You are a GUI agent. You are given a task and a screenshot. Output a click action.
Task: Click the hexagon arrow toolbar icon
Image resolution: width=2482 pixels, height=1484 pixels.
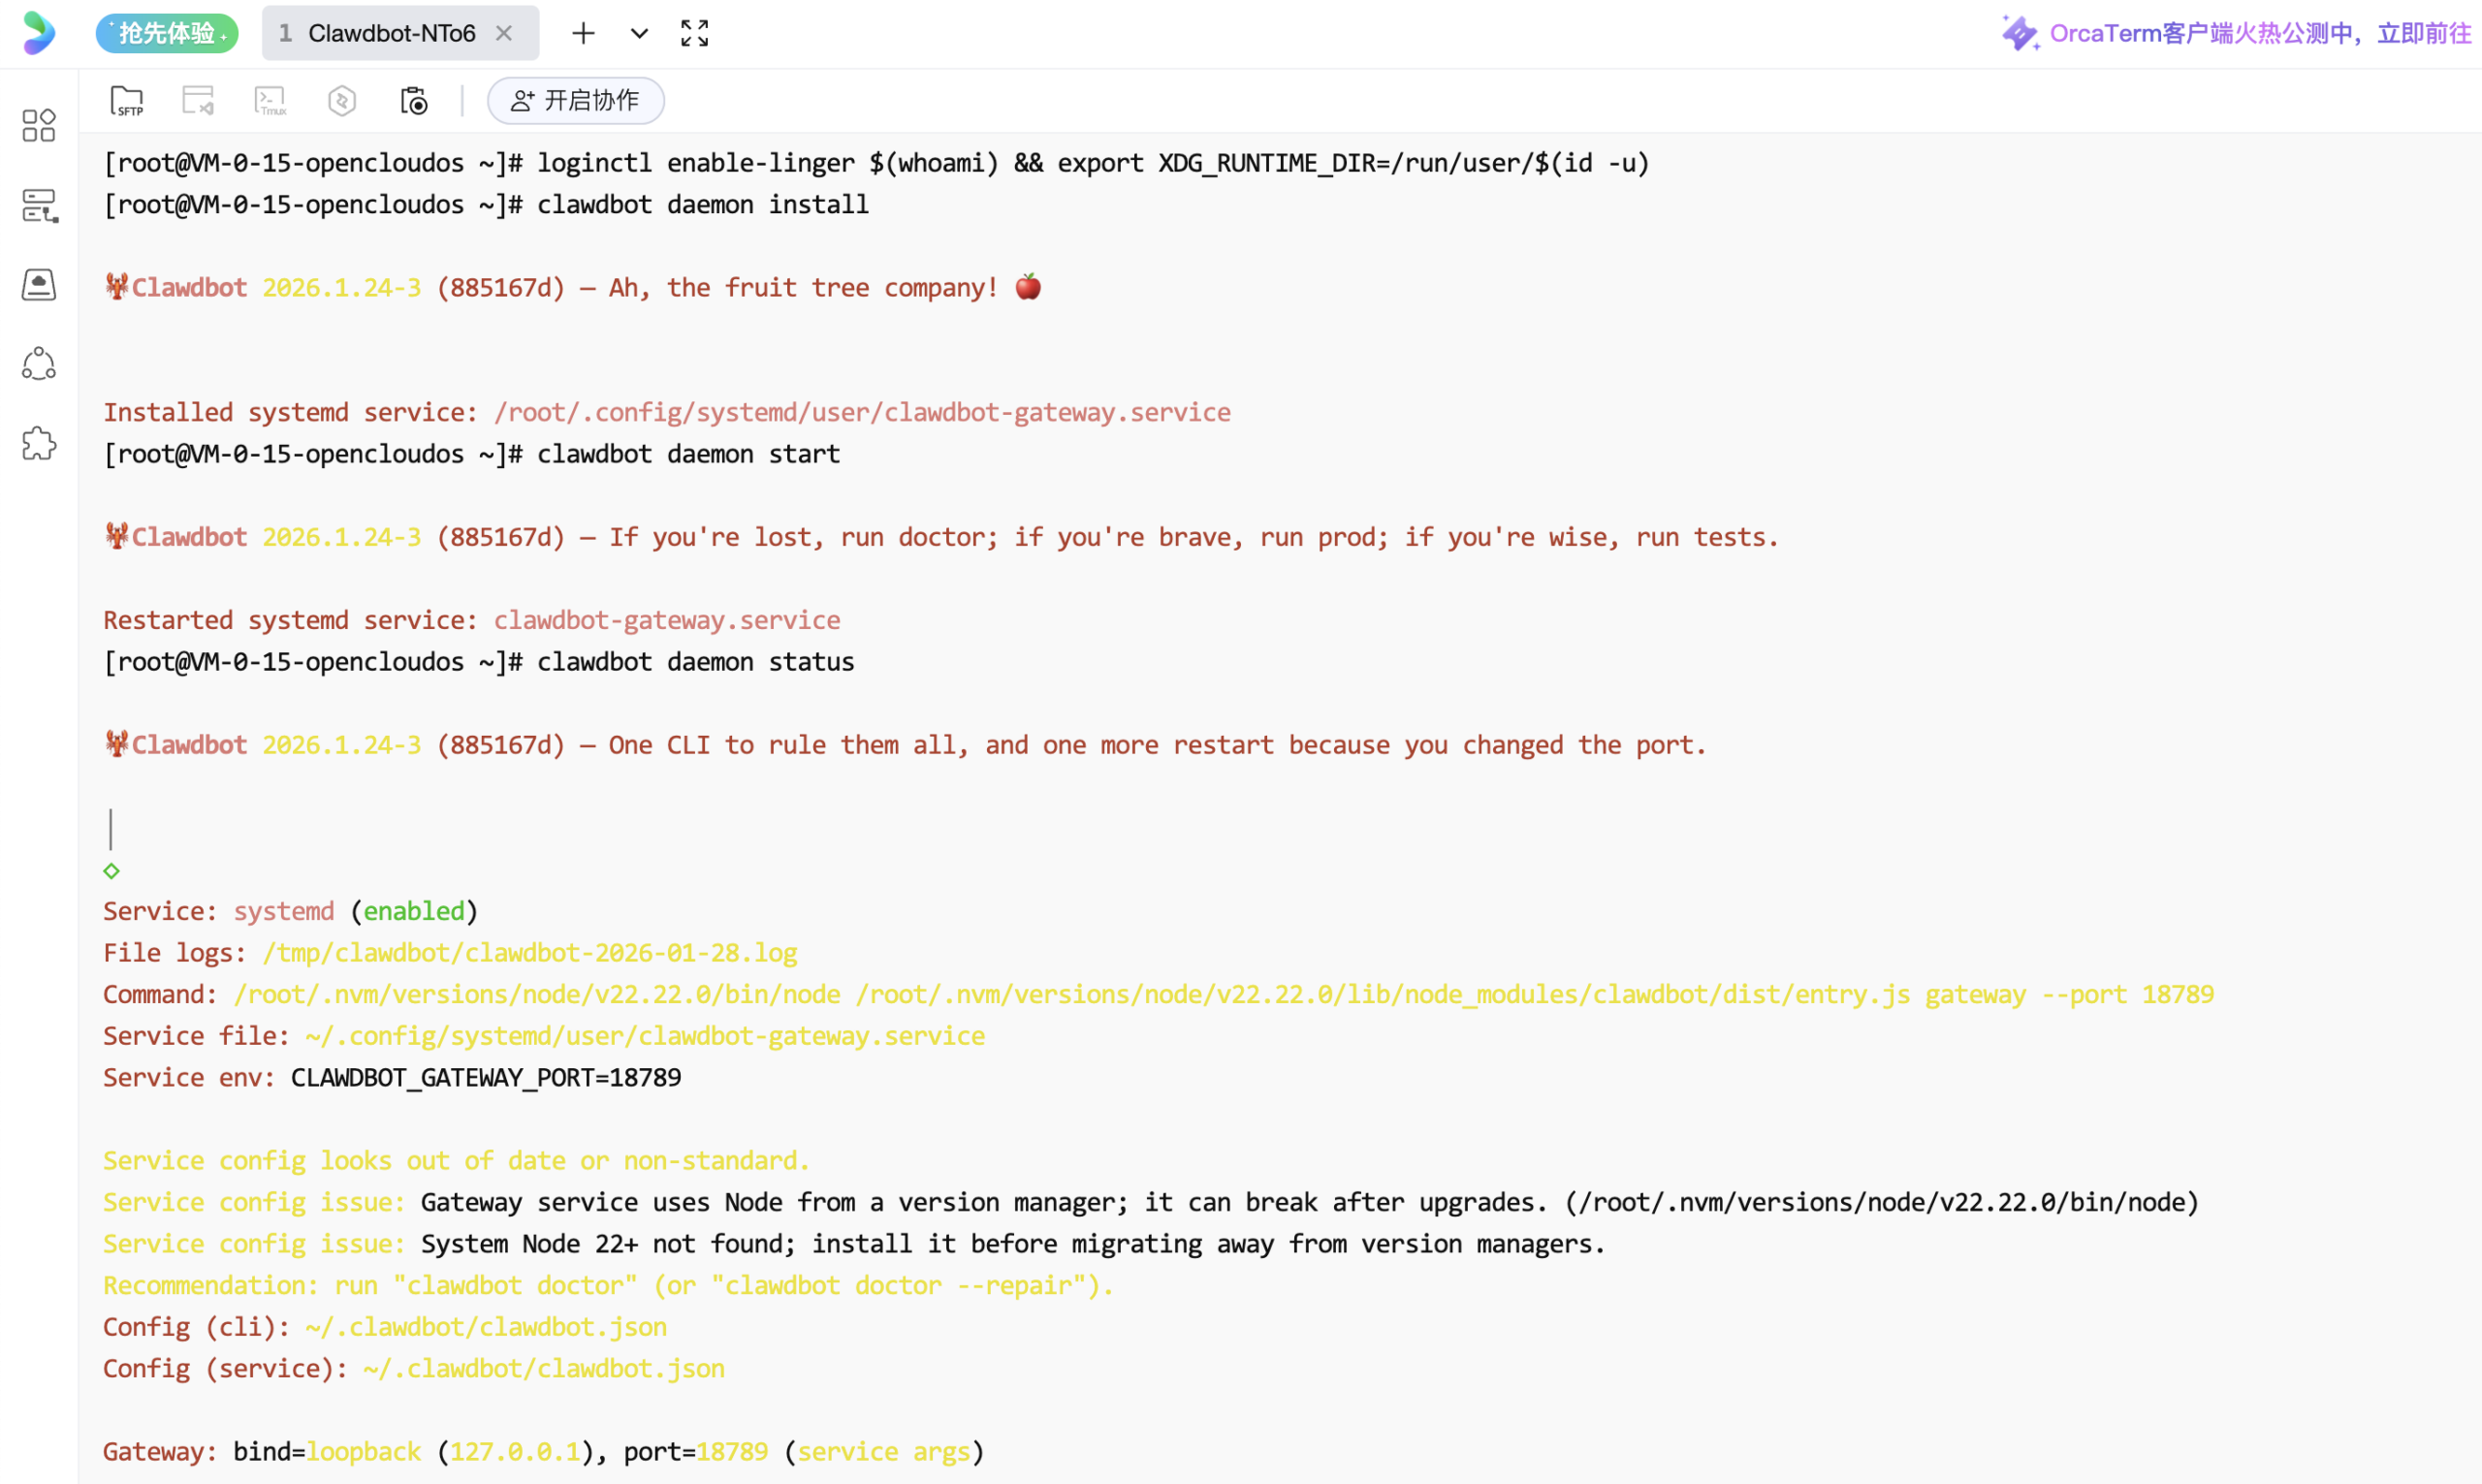pyautogui.click(x=342, y=100)
